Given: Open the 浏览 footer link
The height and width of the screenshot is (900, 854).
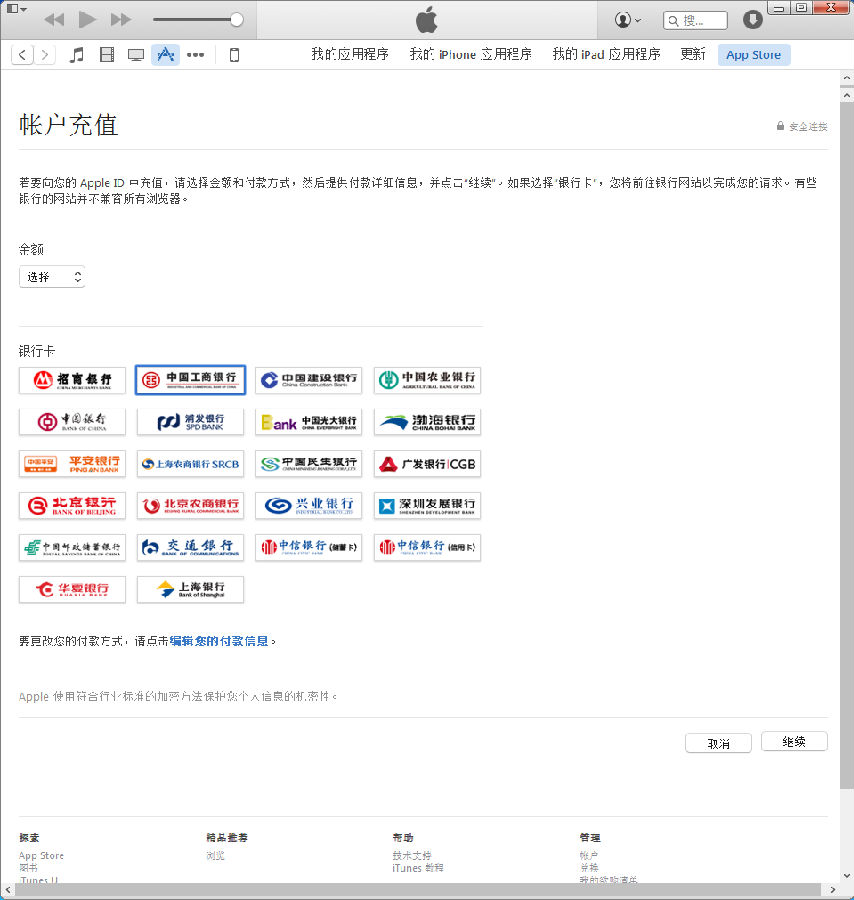Looking at the screenshot, I should (215, 855).
